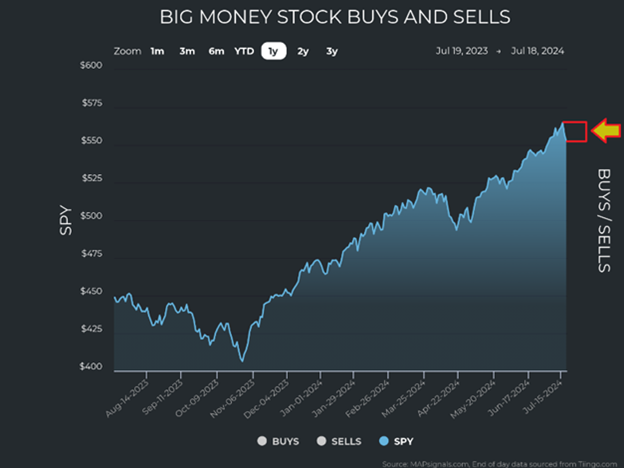624x468 pixels.
Task: Click the yellow arrow pointing at the chart
Action: pos(604,130)
